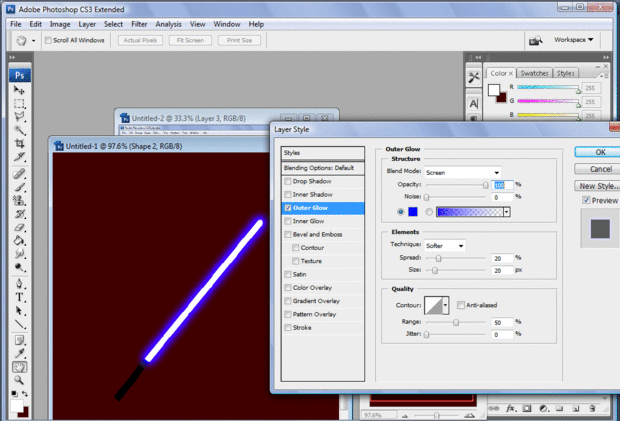This screenshot has width=620, height=421.
Task: Select the Crop tool
Action: point(19,143)
